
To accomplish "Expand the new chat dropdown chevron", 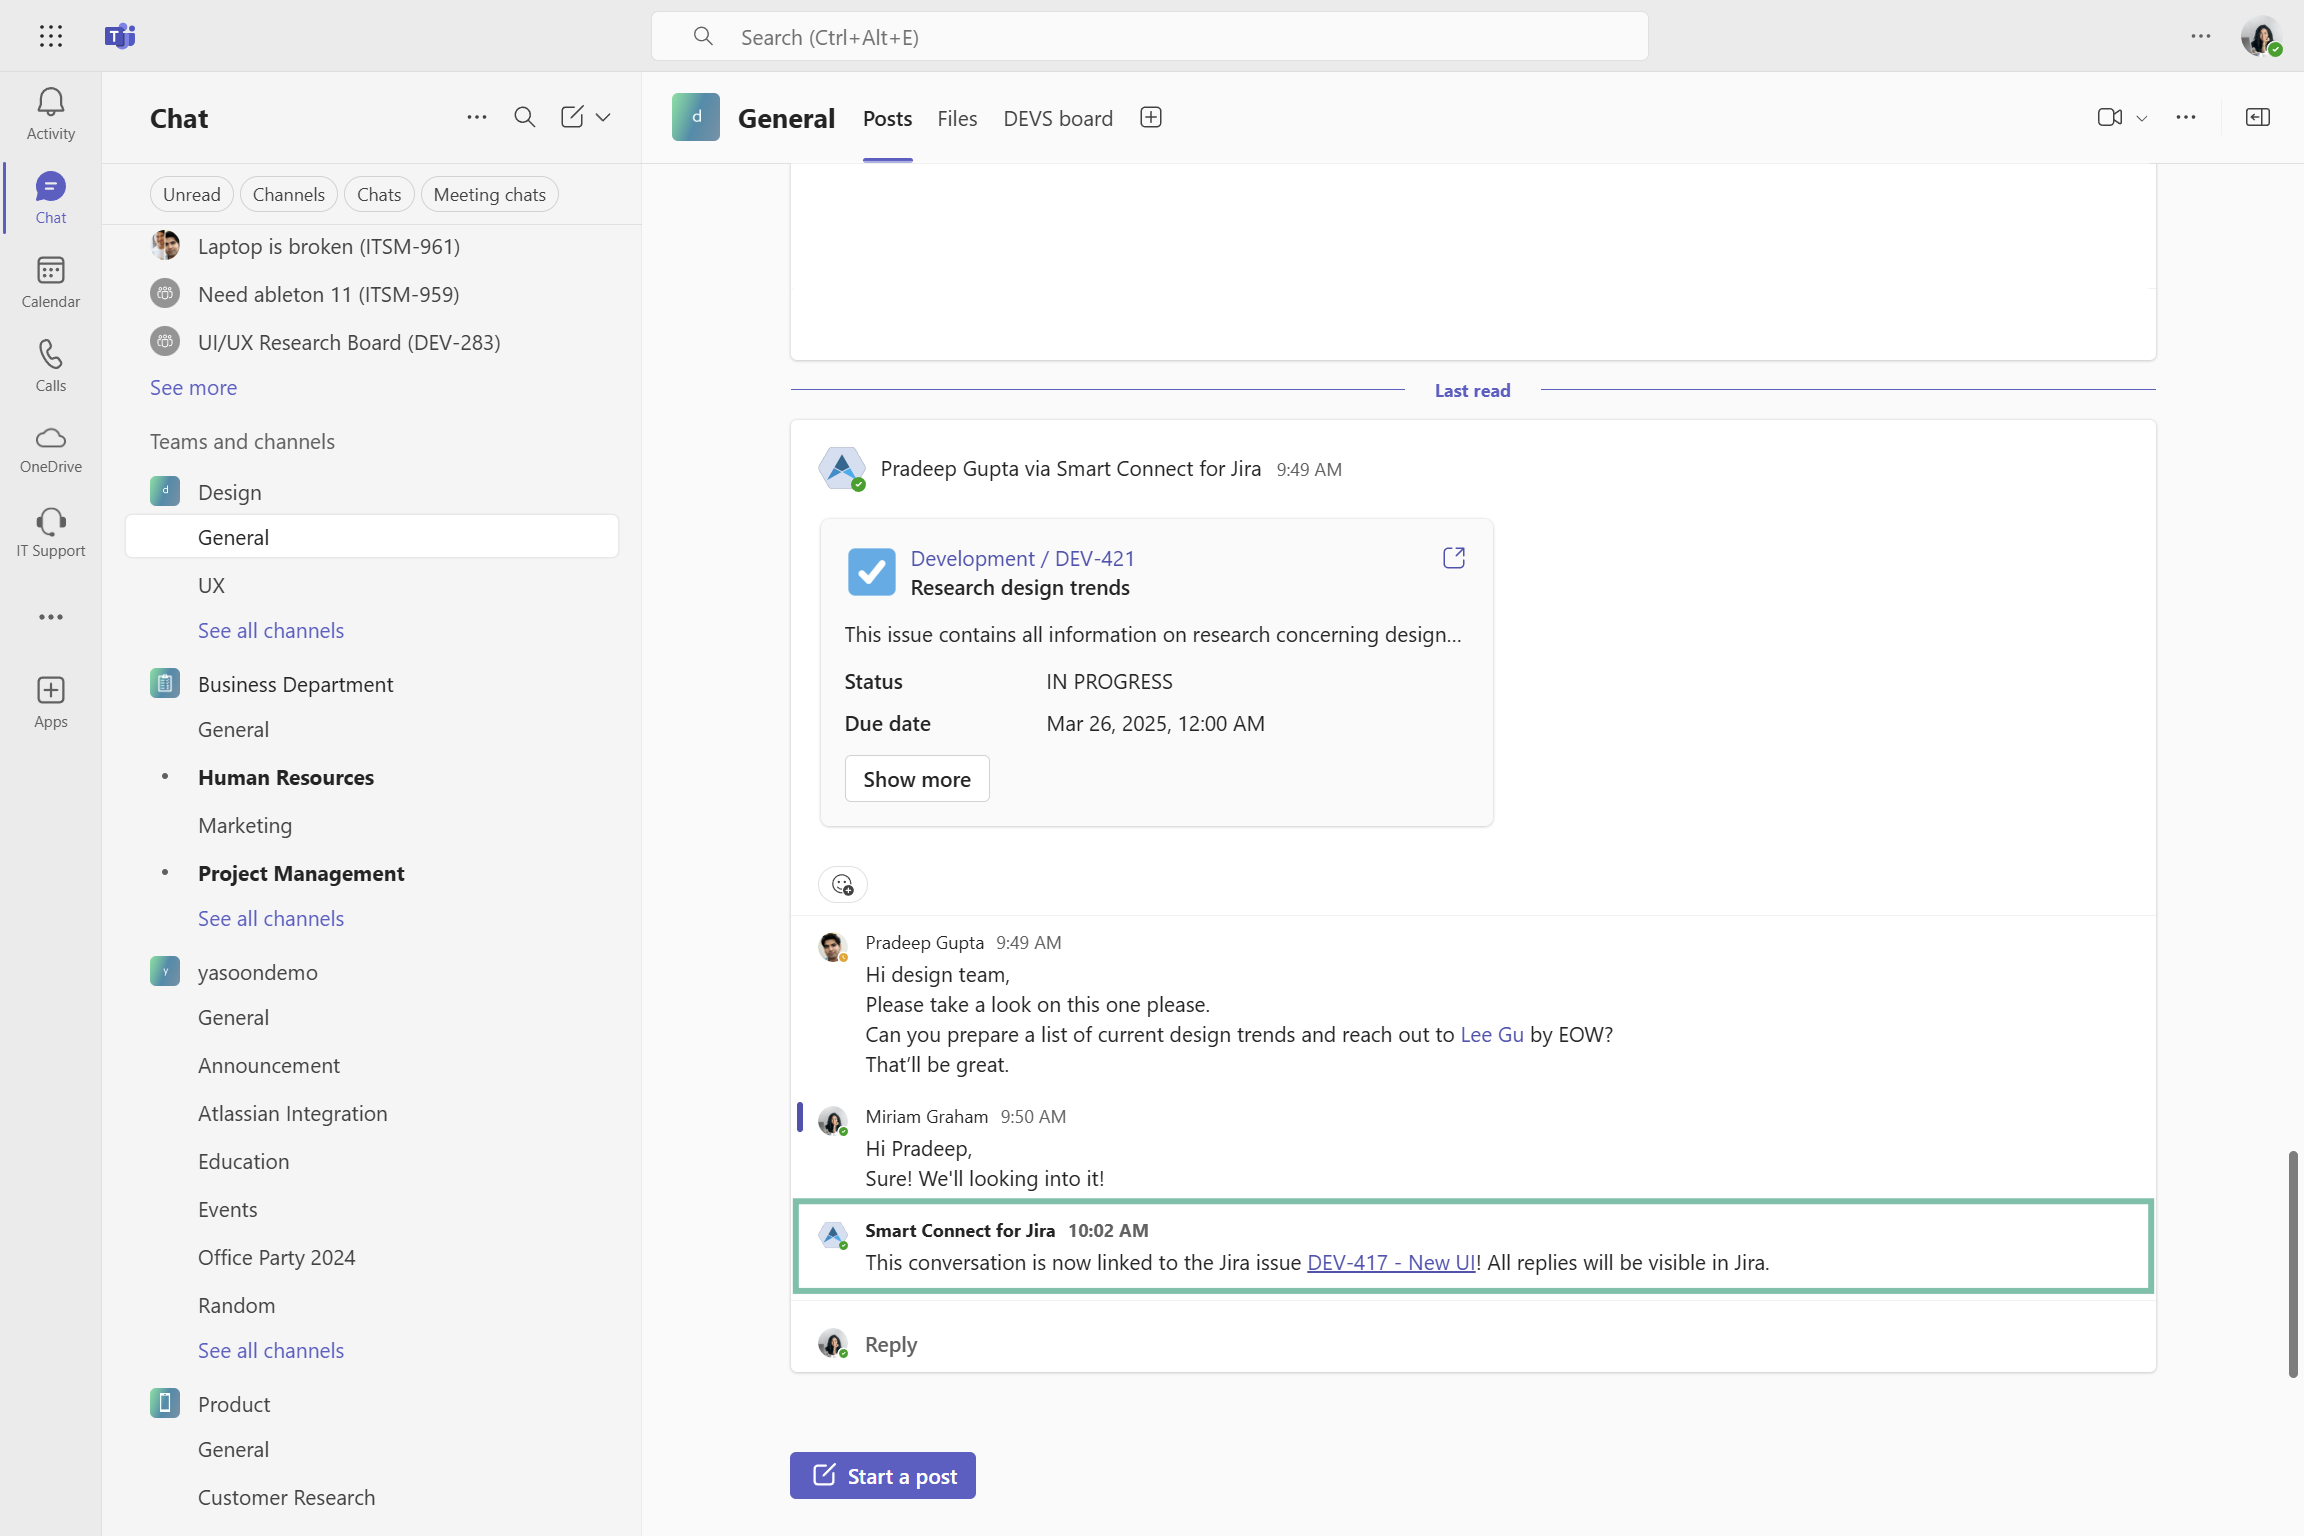I will pyautogui.click(x=603, y=118).
